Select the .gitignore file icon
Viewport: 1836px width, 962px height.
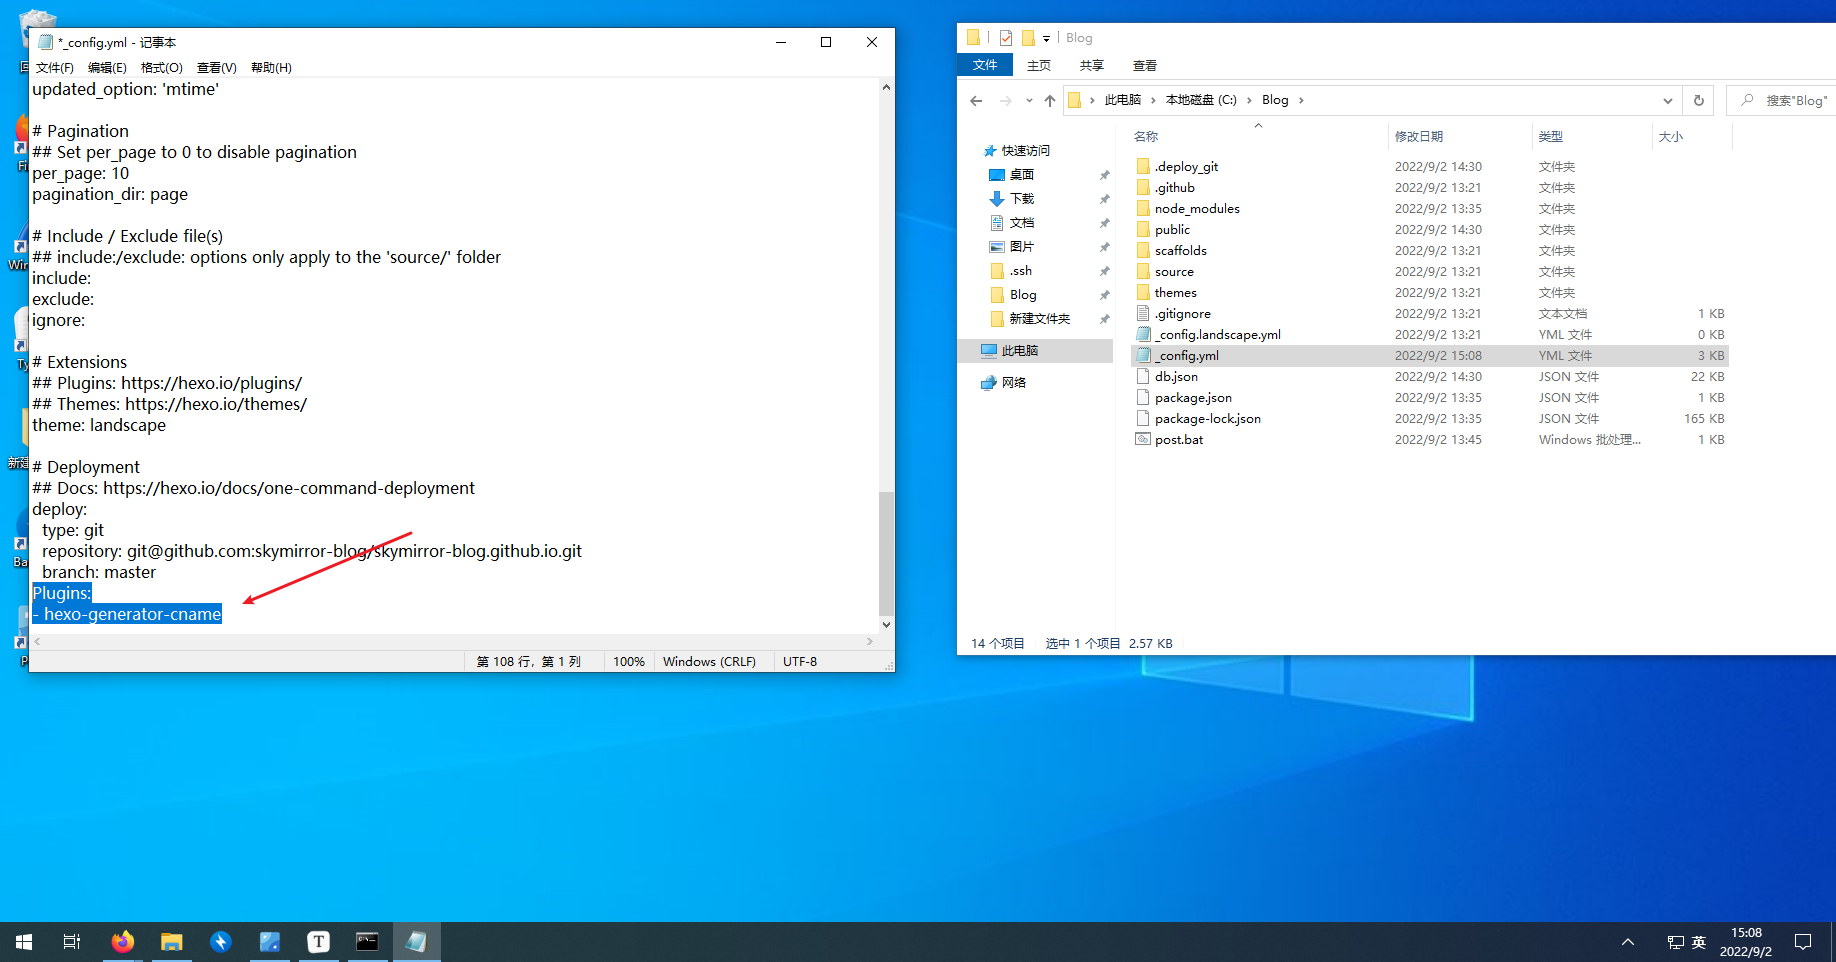(1143, 313)
